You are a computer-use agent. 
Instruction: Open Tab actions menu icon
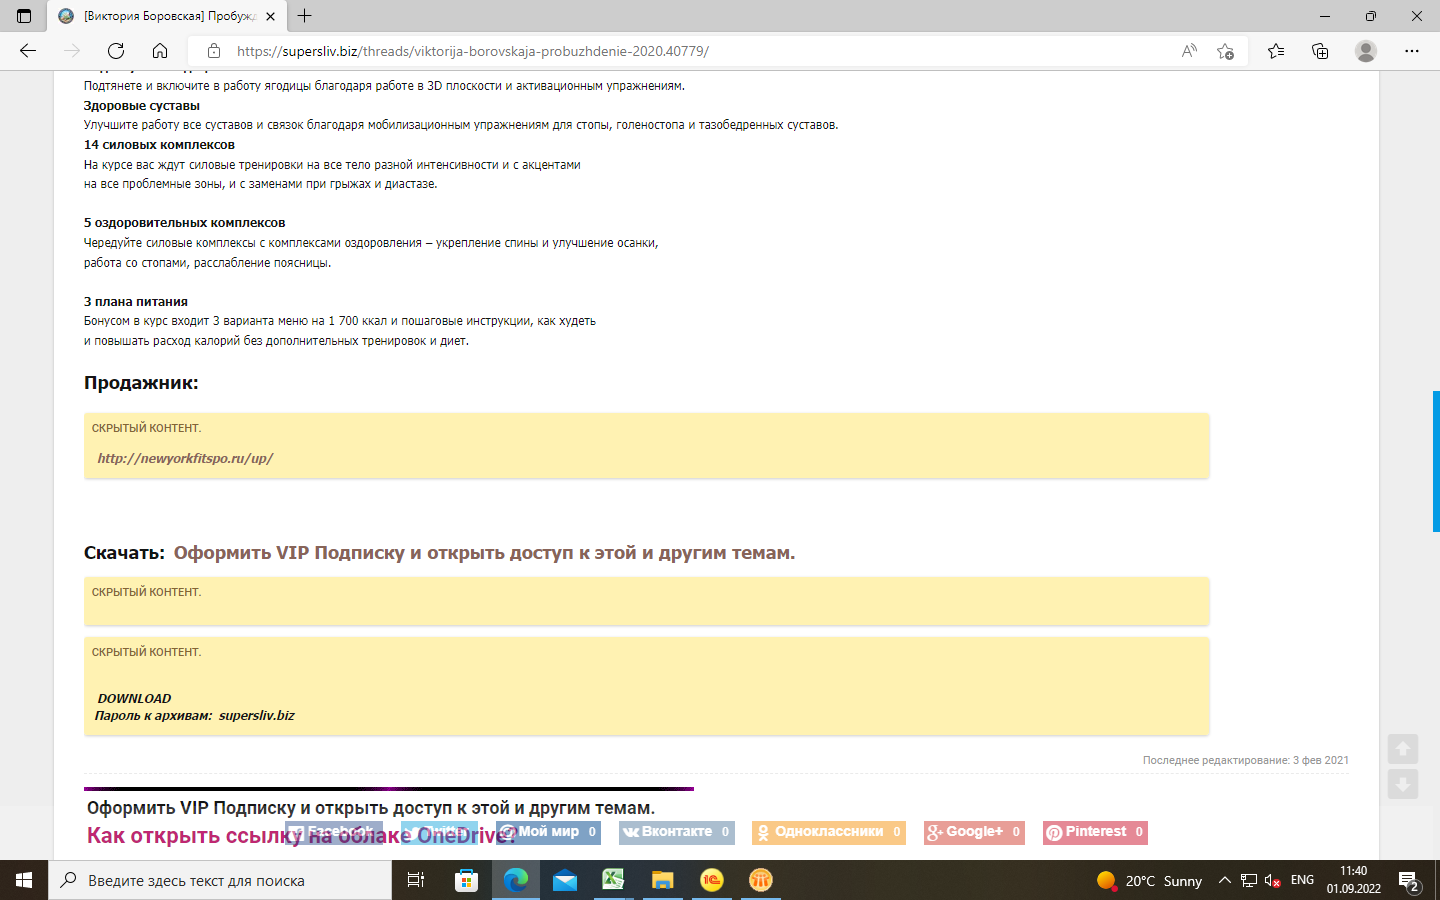click(x=24, y=16)
